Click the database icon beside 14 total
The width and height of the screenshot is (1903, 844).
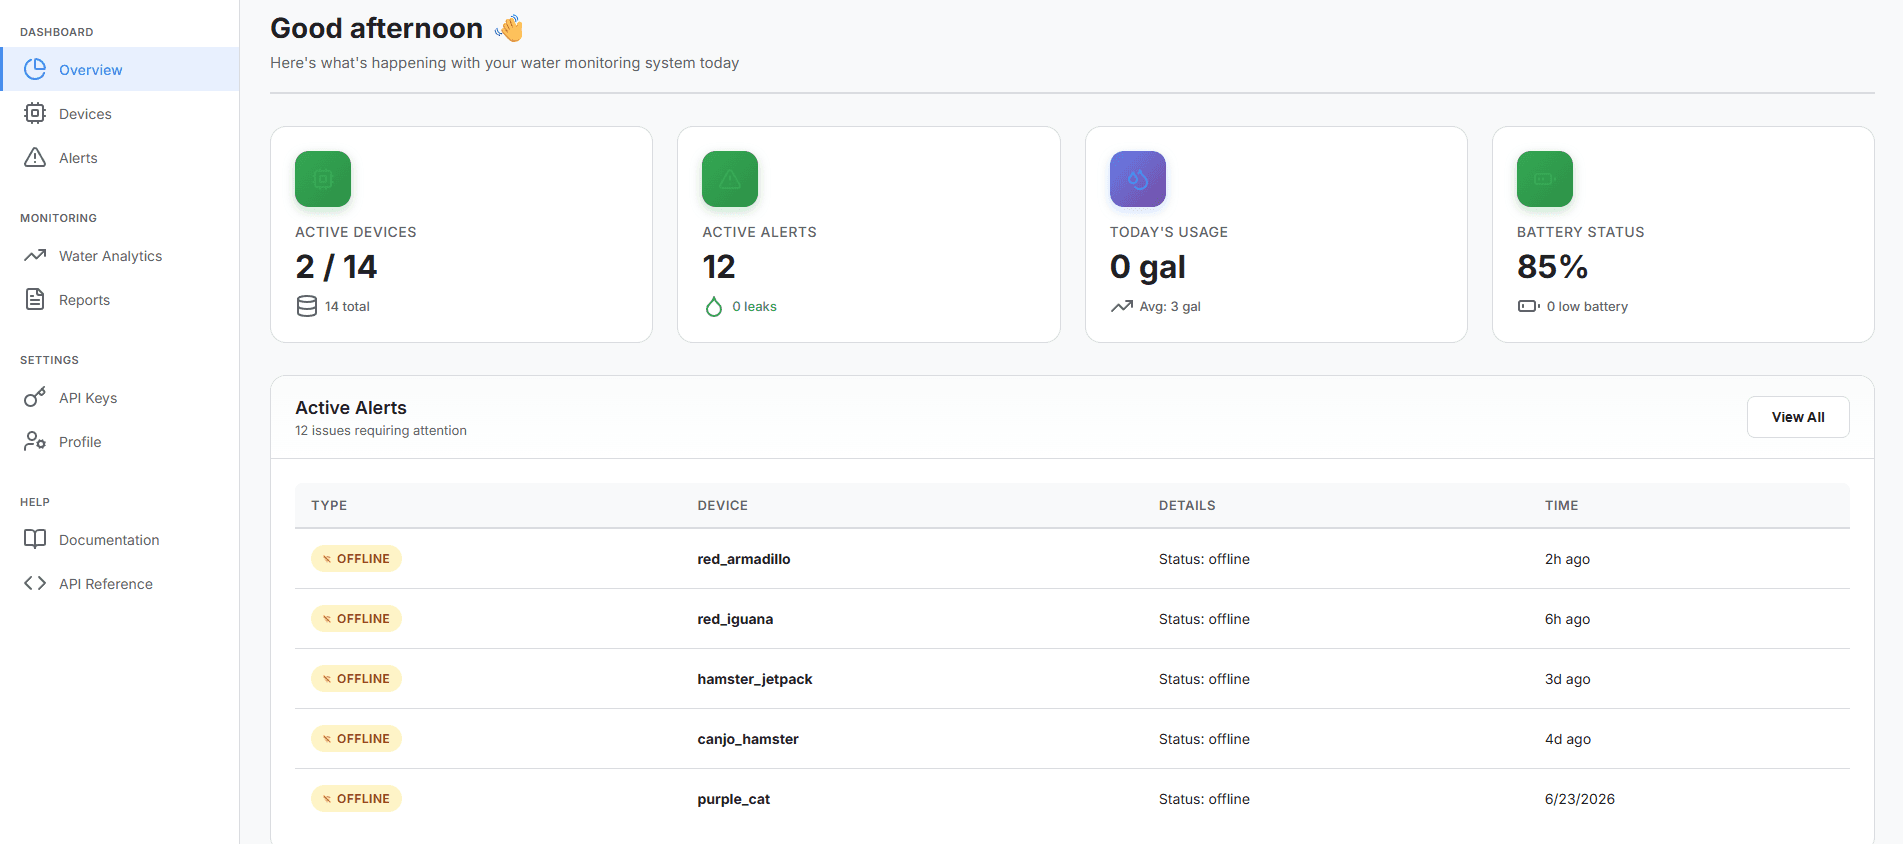tap(307, 306)
